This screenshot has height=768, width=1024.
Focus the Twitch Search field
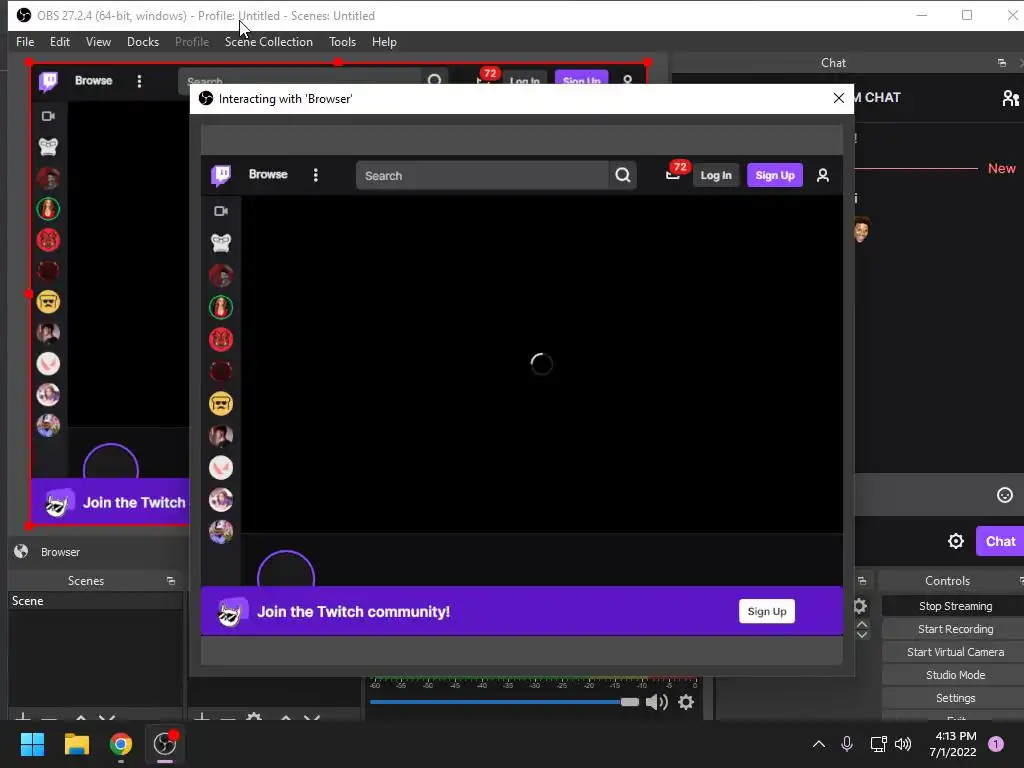(x=482, y=175)
